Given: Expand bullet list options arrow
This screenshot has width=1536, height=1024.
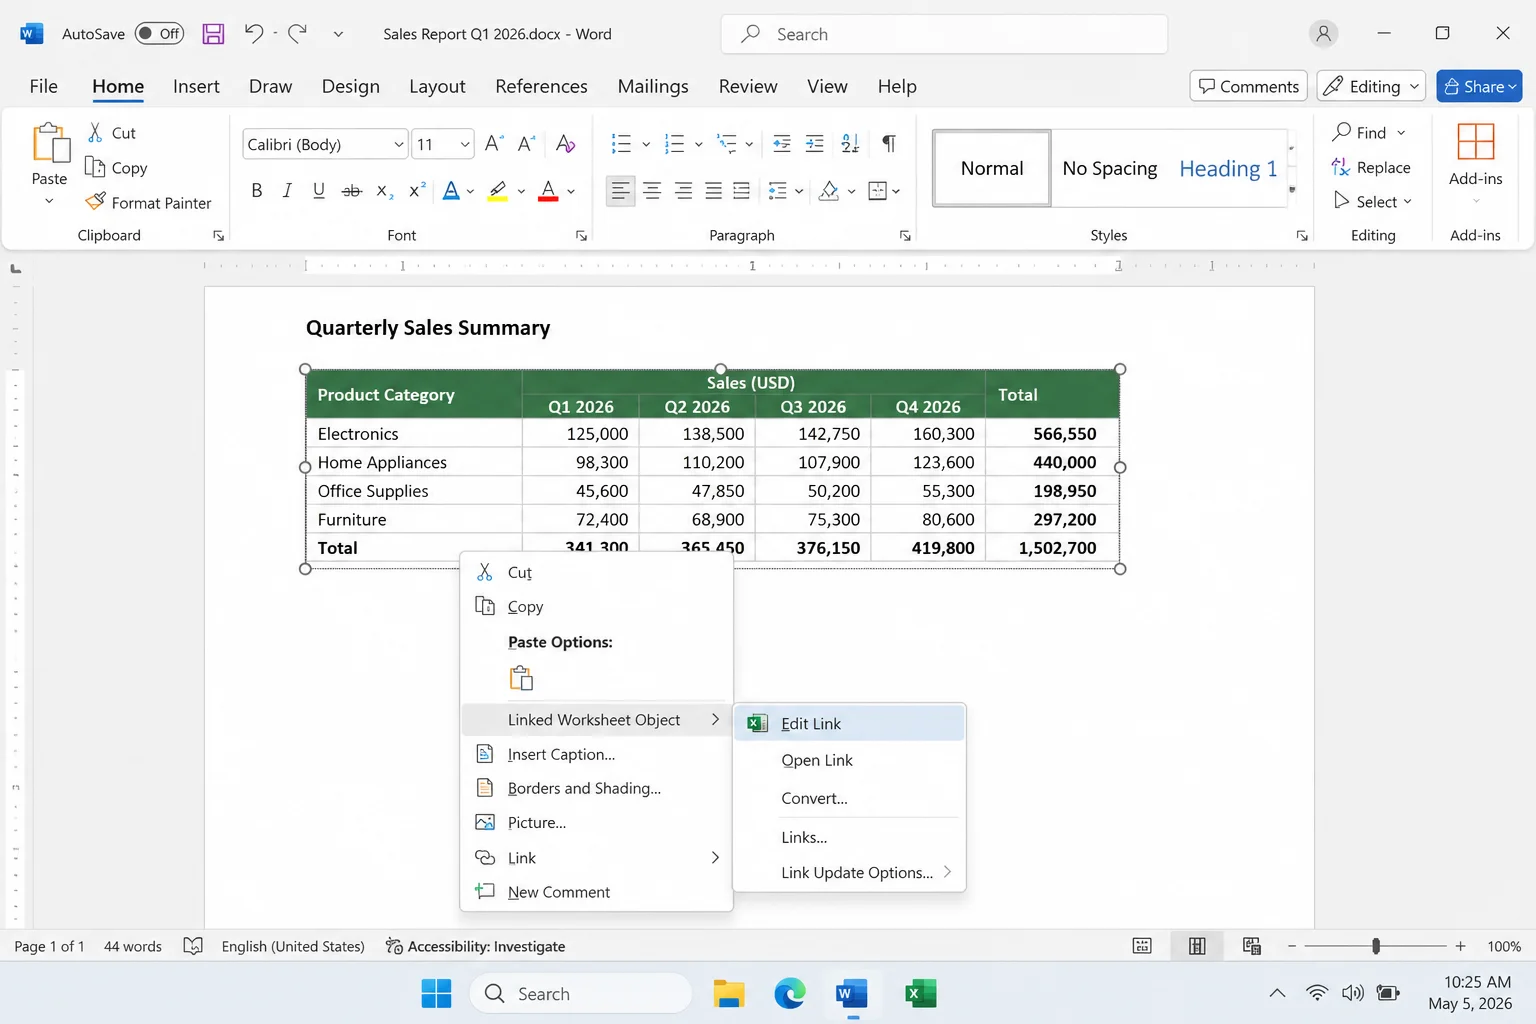Looking at the screenshot, I should pyautogui.click(x=646, y=144).
